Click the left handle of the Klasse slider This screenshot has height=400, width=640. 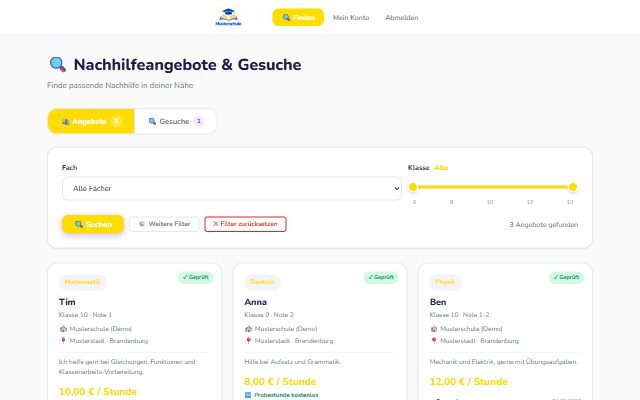click(x=413, y=187)
